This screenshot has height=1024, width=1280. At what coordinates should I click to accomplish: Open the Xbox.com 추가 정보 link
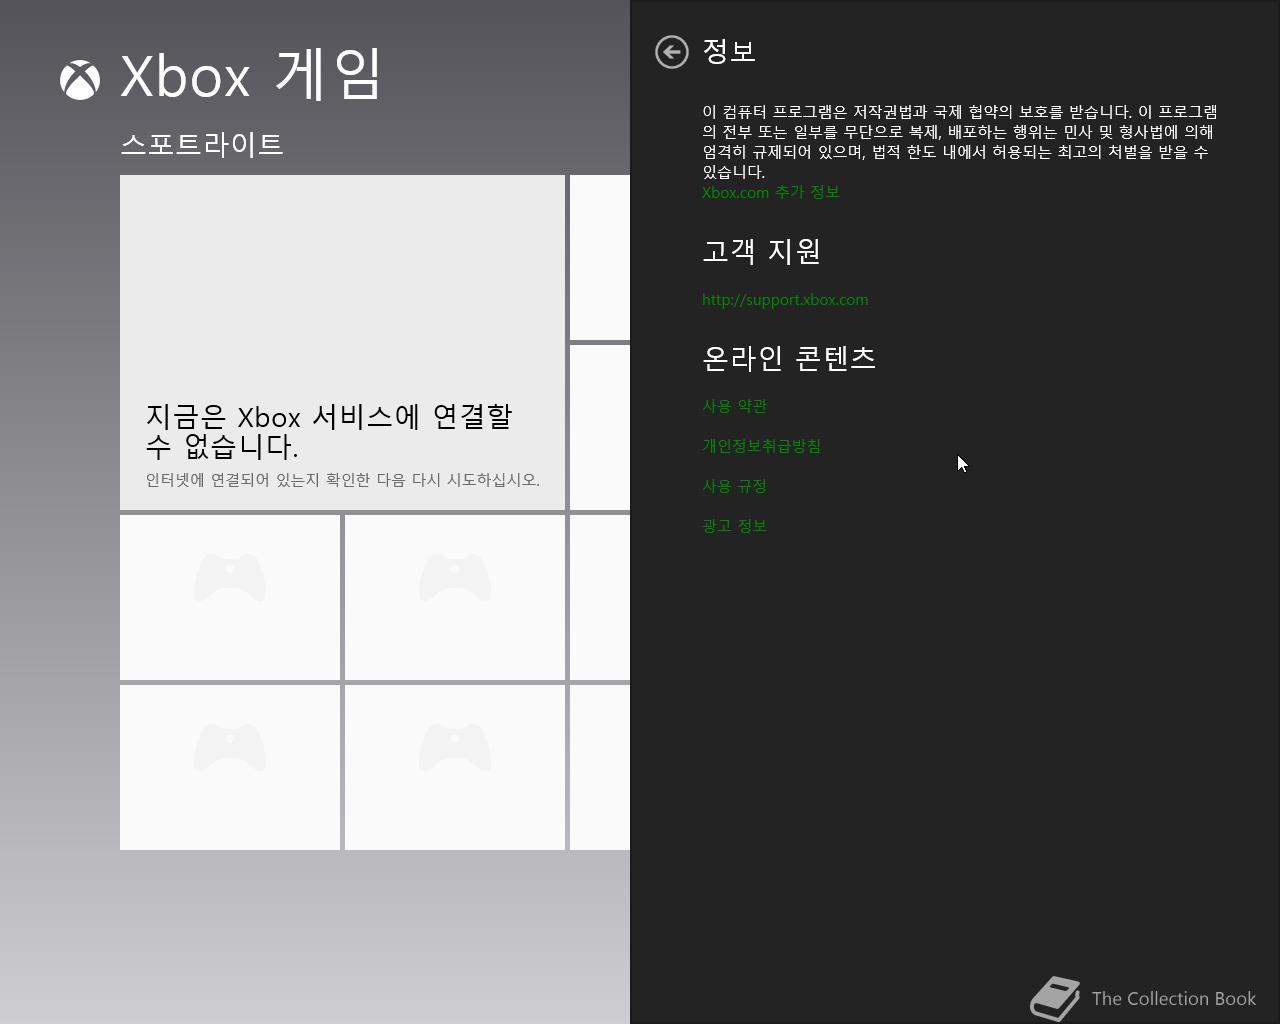(770, 192)
